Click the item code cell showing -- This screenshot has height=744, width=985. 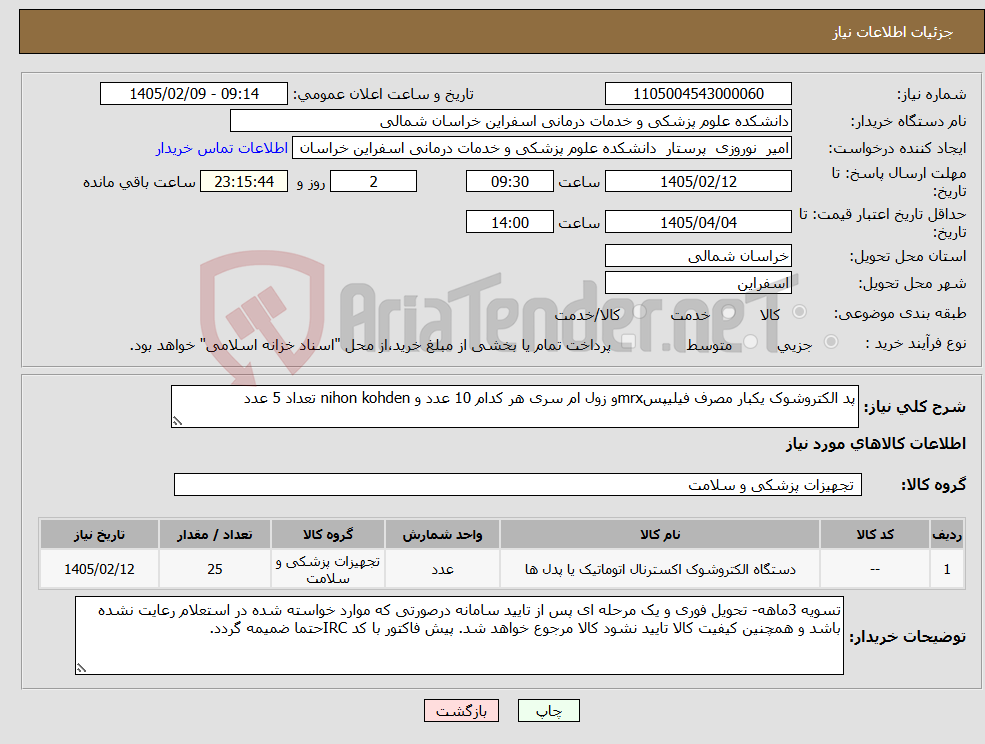pos(875,569)
